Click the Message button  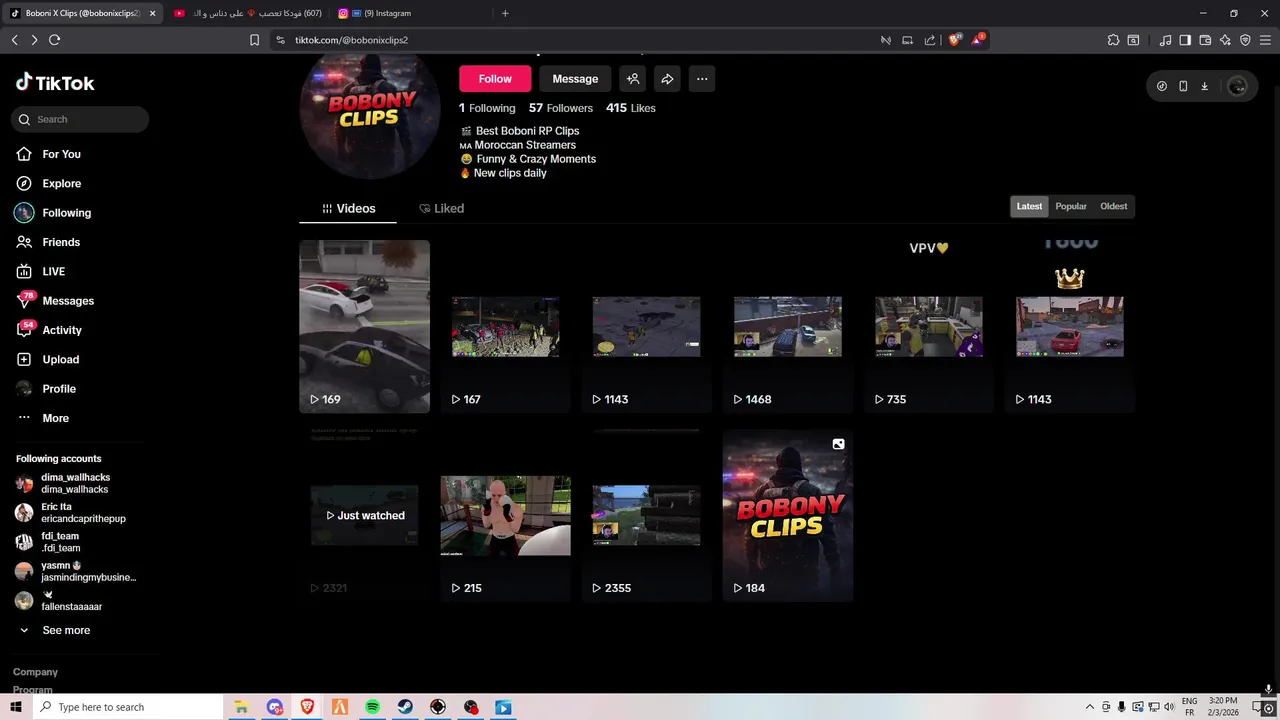[x=575, y=79]
